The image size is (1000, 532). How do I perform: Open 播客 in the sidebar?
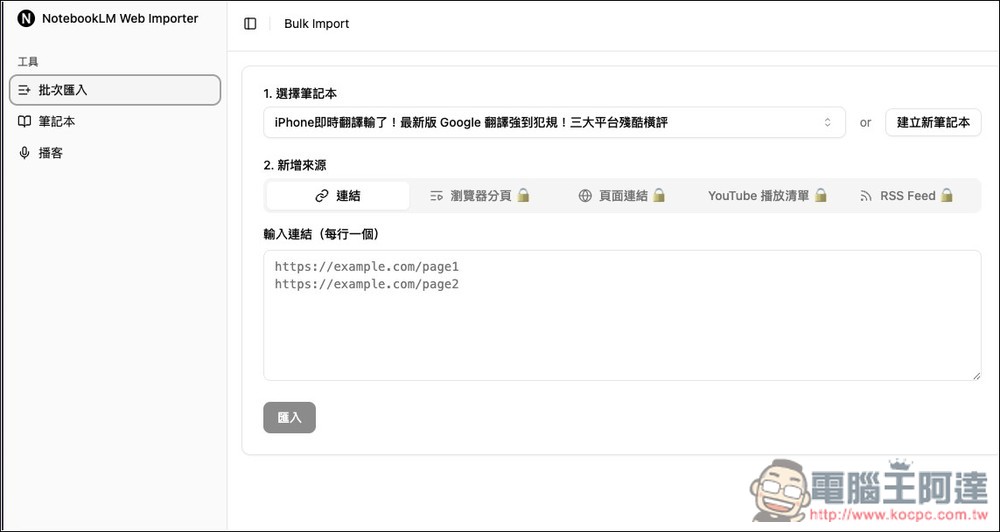pos(115,153)
